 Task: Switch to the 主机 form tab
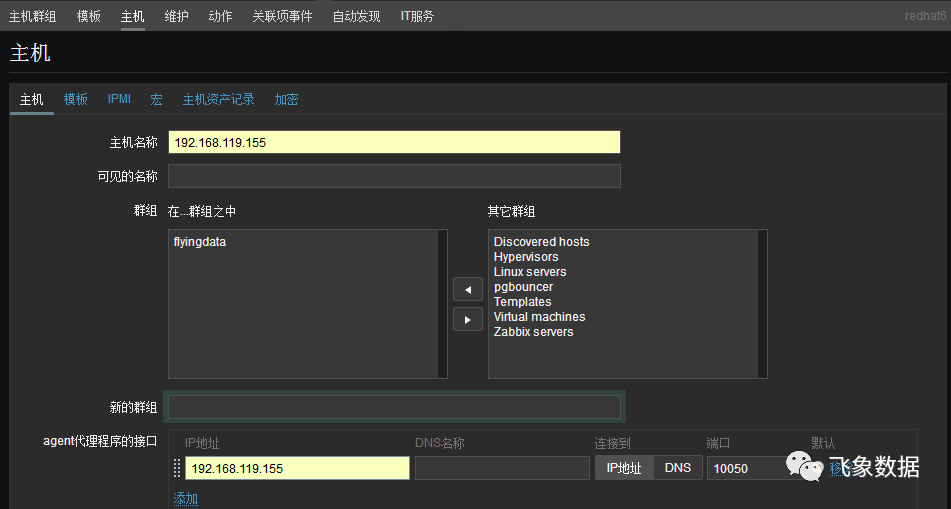tap(32, 99)
